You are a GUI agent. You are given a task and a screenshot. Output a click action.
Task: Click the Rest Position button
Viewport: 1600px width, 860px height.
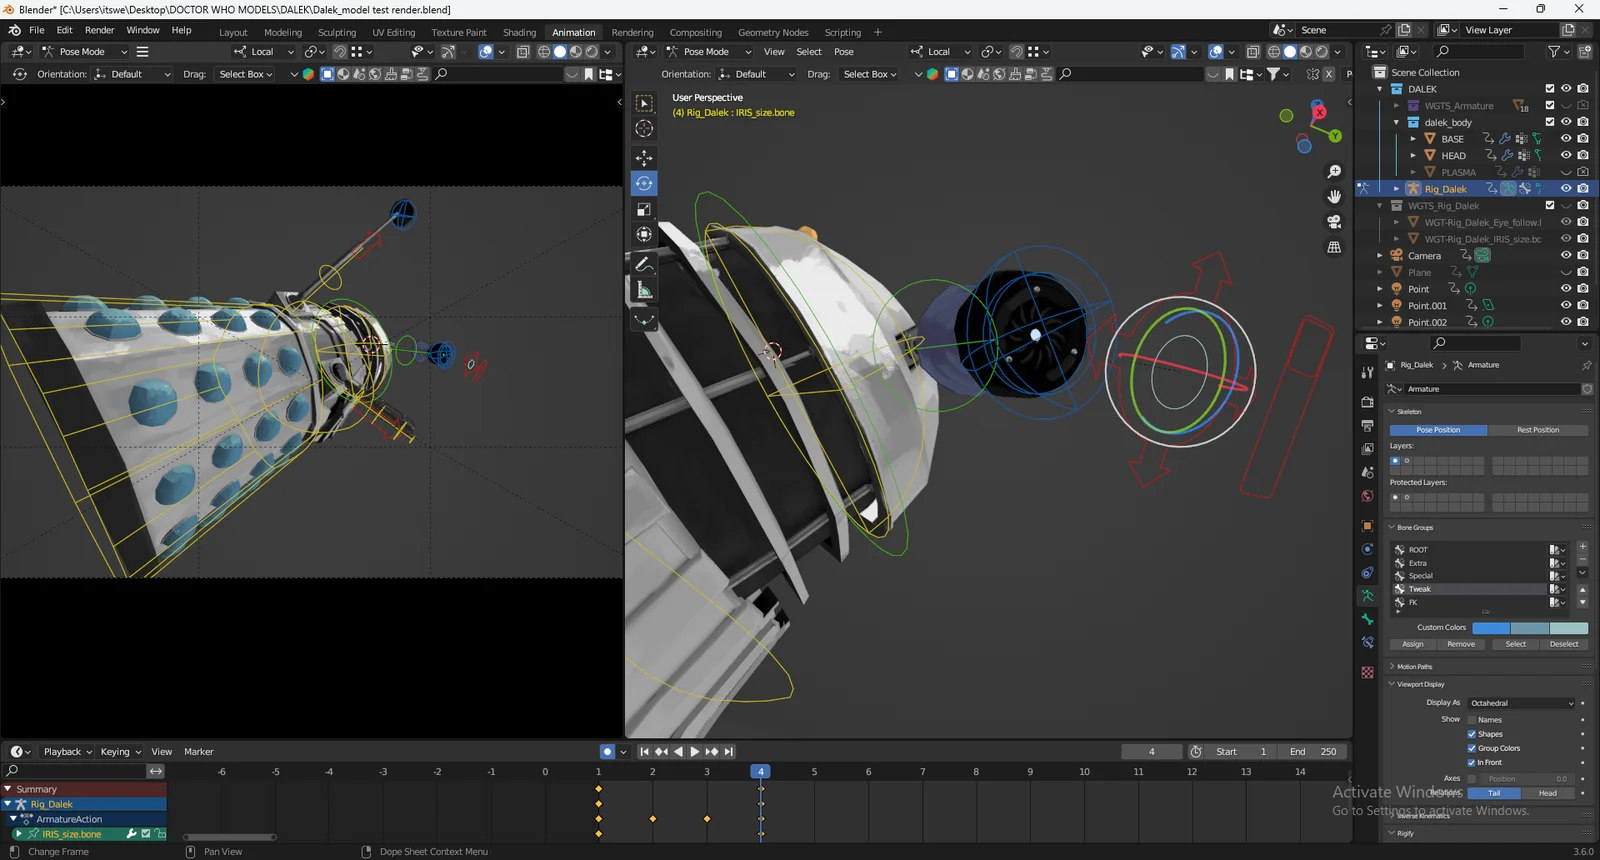point(1537,430)
